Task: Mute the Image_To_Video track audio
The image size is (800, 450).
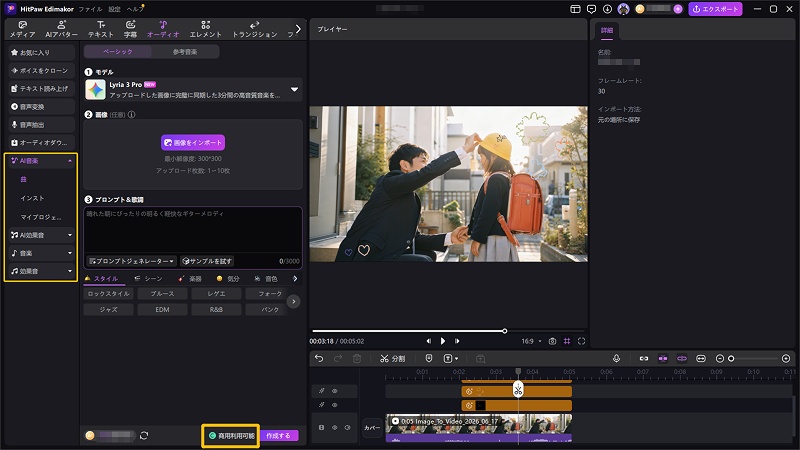Action: click(348, 428)
